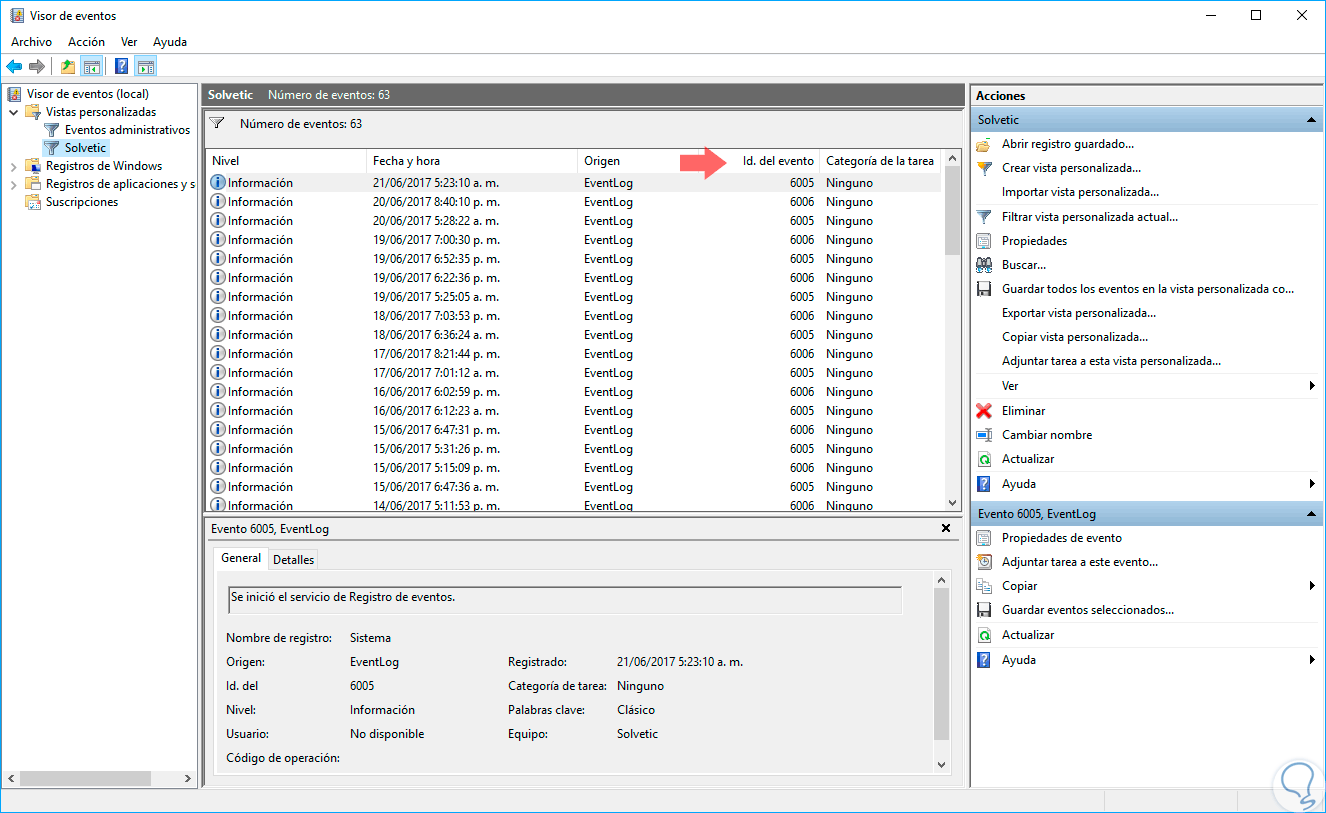The width and height of the screenshot is (1326, 813).
Task: Click the Abrir registro guardado folder icon
Action: click(984, 144)
